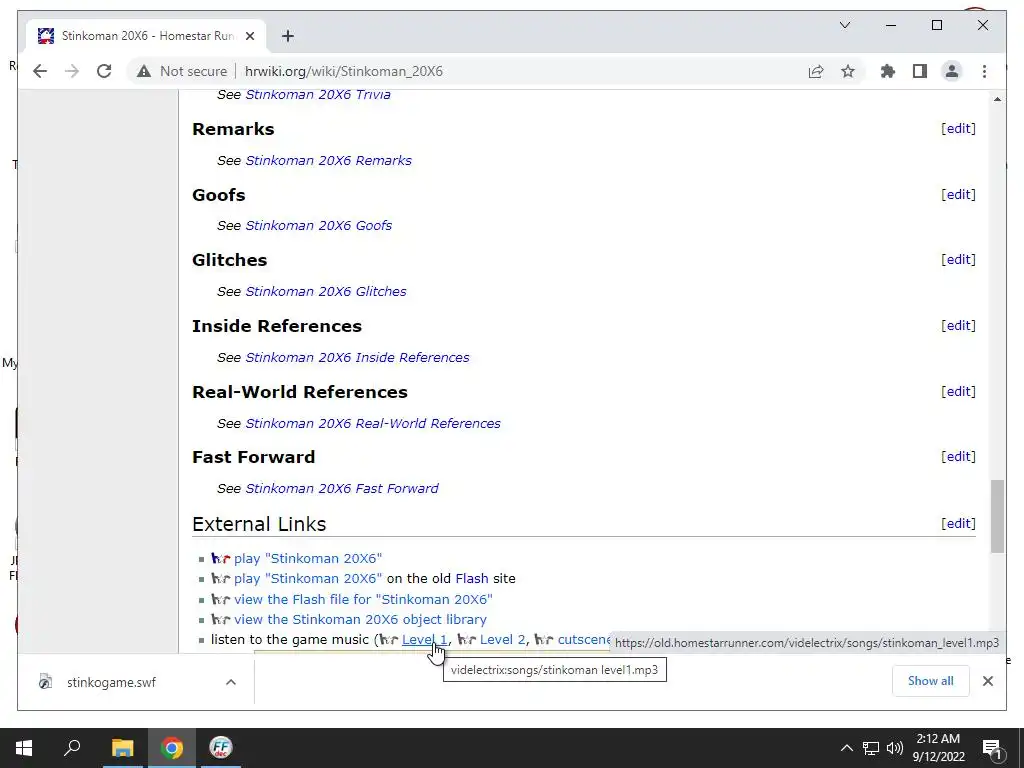Screen dimensions: 1024x768
Task: Open the Not secure warning icon
Action: (x=144, y=71)
